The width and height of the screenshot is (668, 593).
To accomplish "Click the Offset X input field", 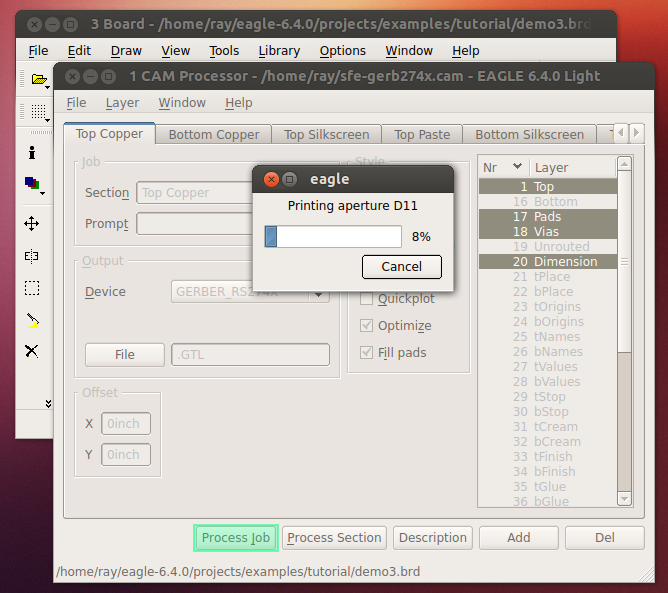I will pyautogui.click(x=126, y=423).
